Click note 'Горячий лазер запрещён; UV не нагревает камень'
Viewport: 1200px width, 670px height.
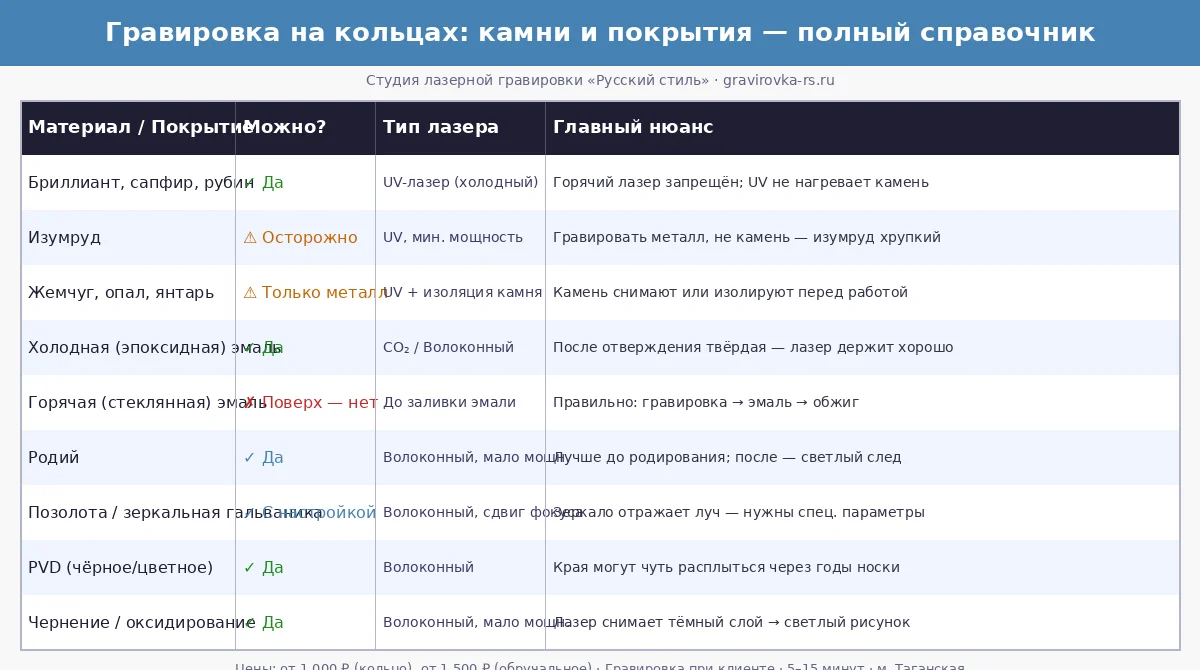coord(741,183)
